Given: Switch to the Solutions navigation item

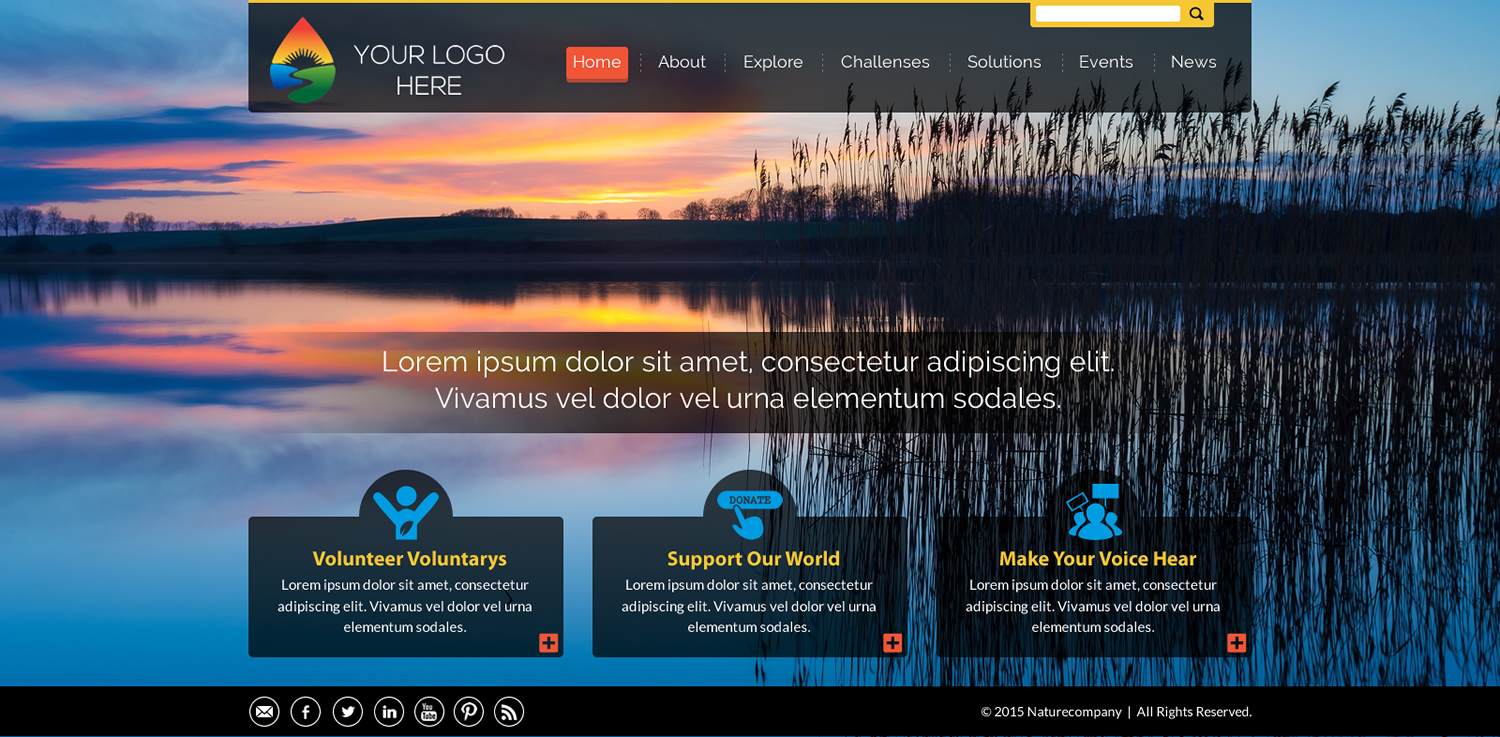Looking at the screenshot, I should point(1004,62).
